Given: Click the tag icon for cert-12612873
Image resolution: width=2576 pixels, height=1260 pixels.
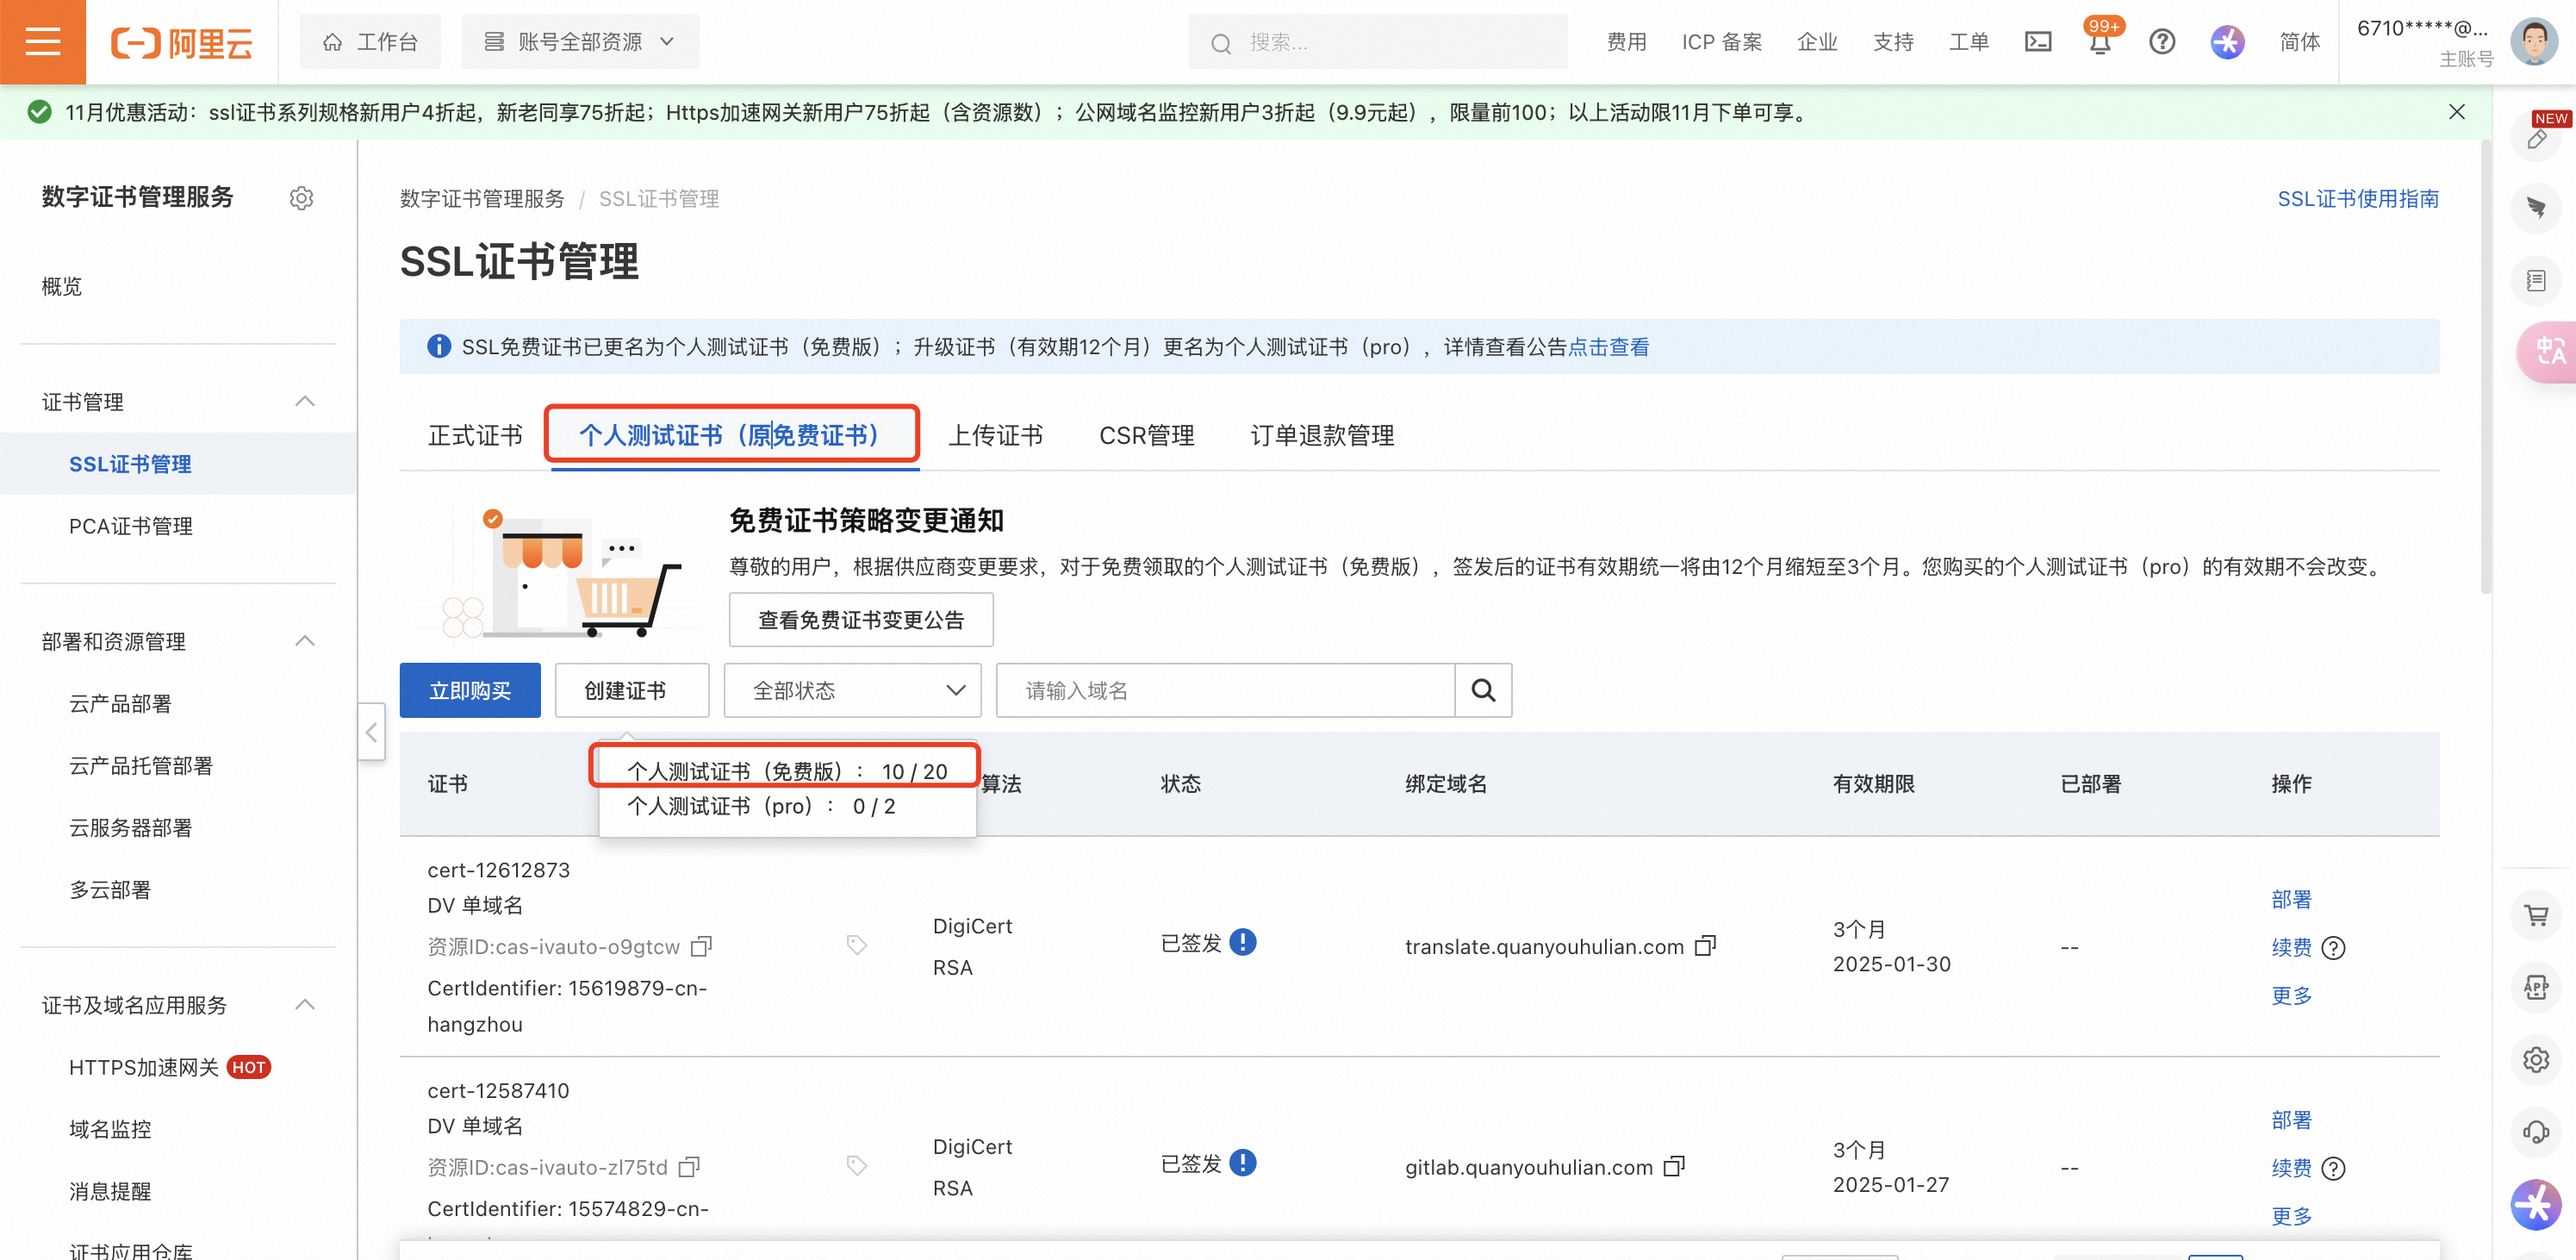Looking at the screenshot, I should (x=856, y=945).
